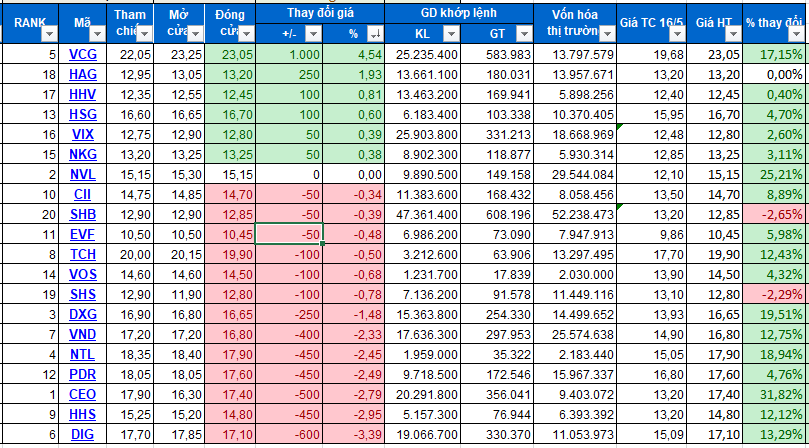Screen dimensions: 809x448
Task: Open the HHV stock link
Action: [x=83, y=94]
